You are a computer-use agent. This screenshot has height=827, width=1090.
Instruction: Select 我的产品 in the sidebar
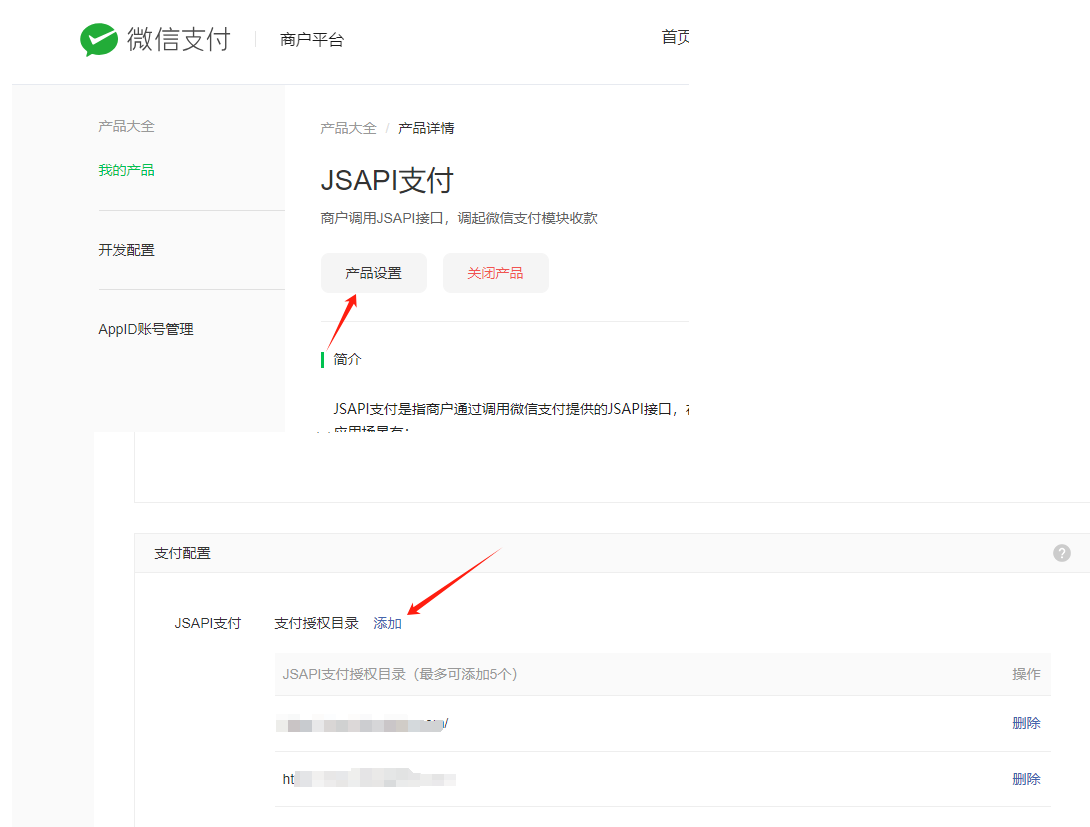[126, 170]
